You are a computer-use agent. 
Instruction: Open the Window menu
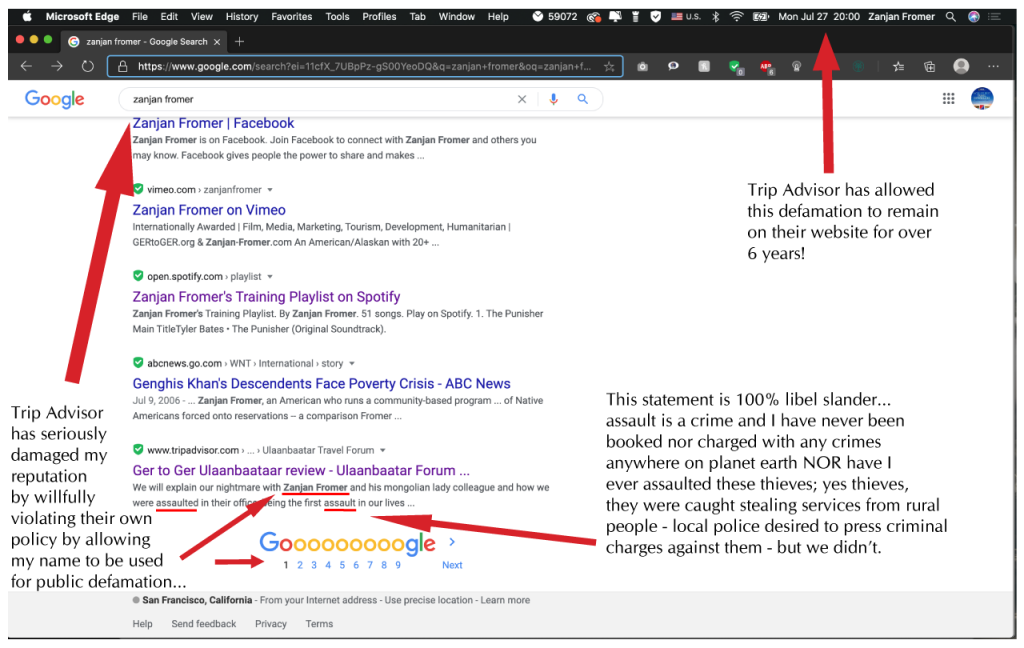[x=456, y=16]
